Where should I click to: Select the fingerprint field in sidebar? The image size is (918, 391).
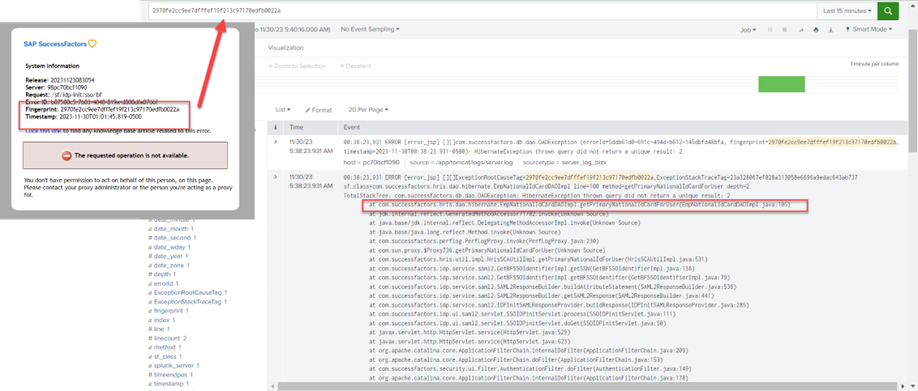click(x=167, y=311)
